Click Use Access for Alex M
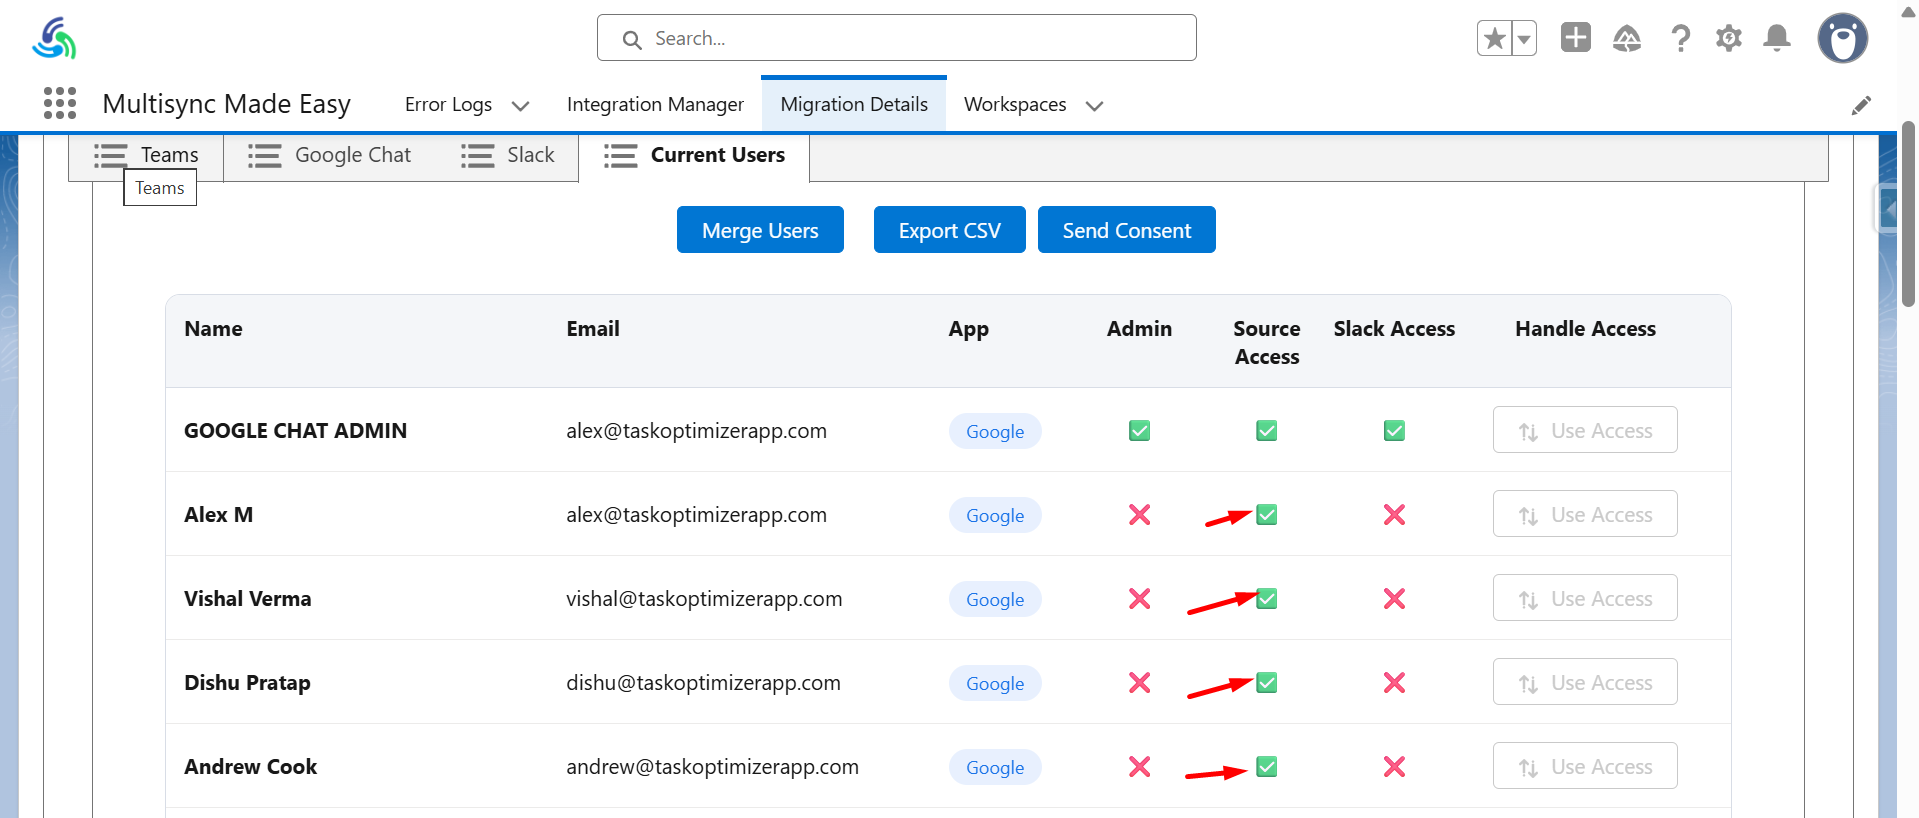 pyautogui.click(x=1585, y=514)
